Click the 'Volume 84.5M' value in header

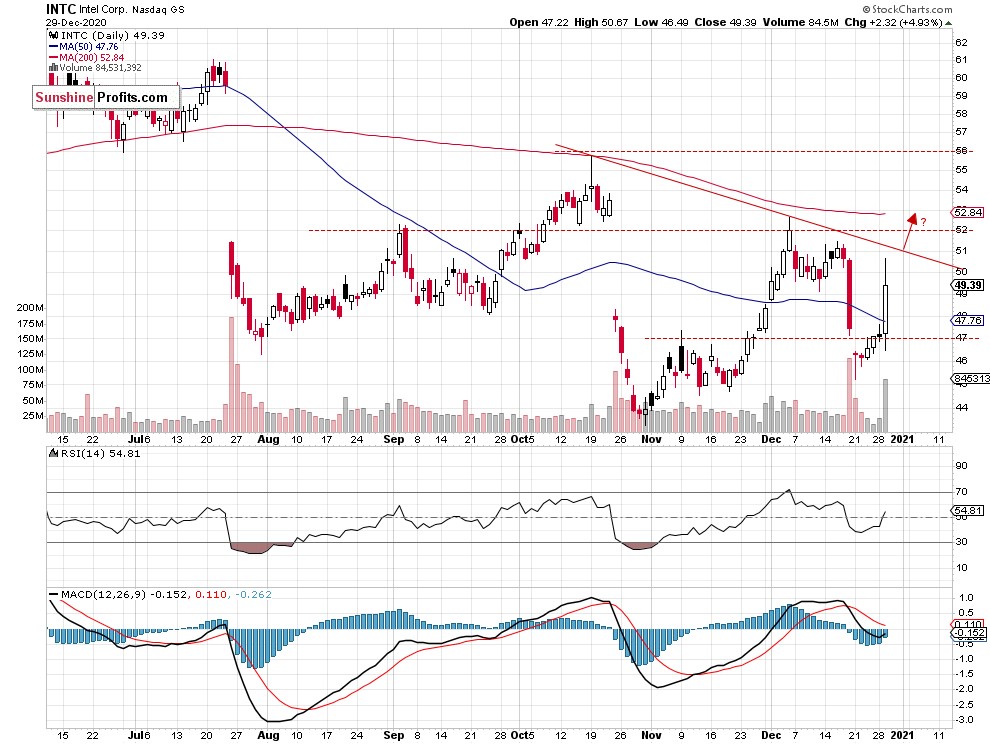click(801, 22)
